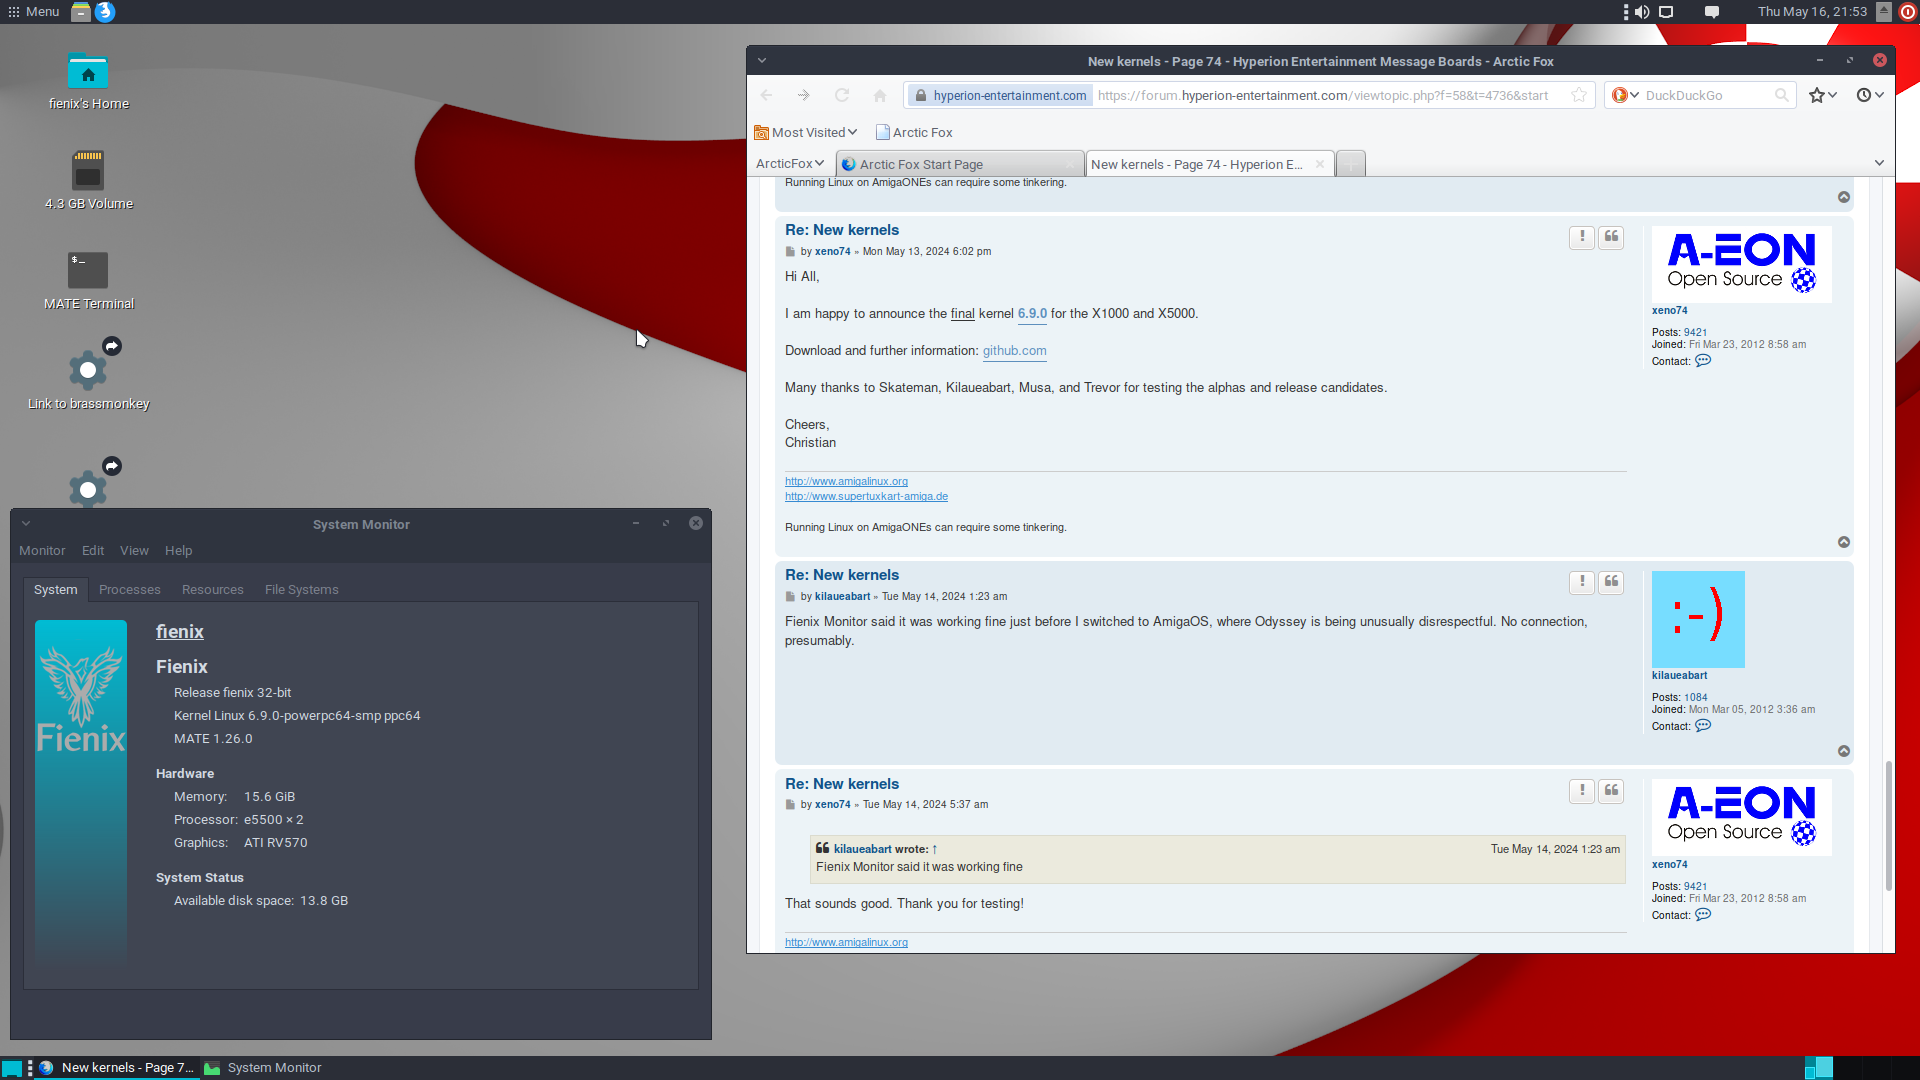1920x1080 pixels.
Task: Report kilaueabart's May 14 post
Action: (x=1581, y=582)
